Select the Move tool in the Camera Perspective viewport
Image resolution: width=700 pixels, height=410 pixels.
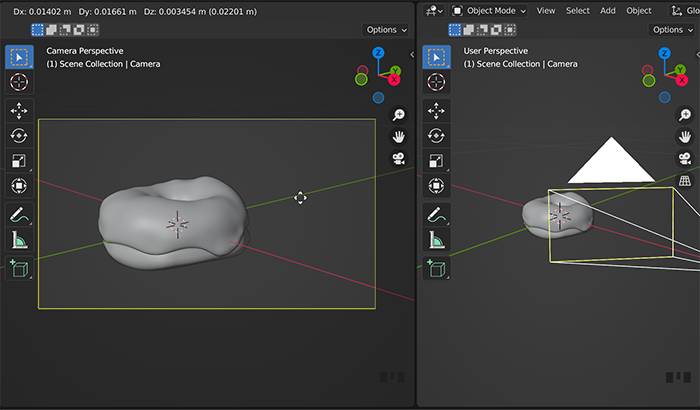[x=19, y=110]
